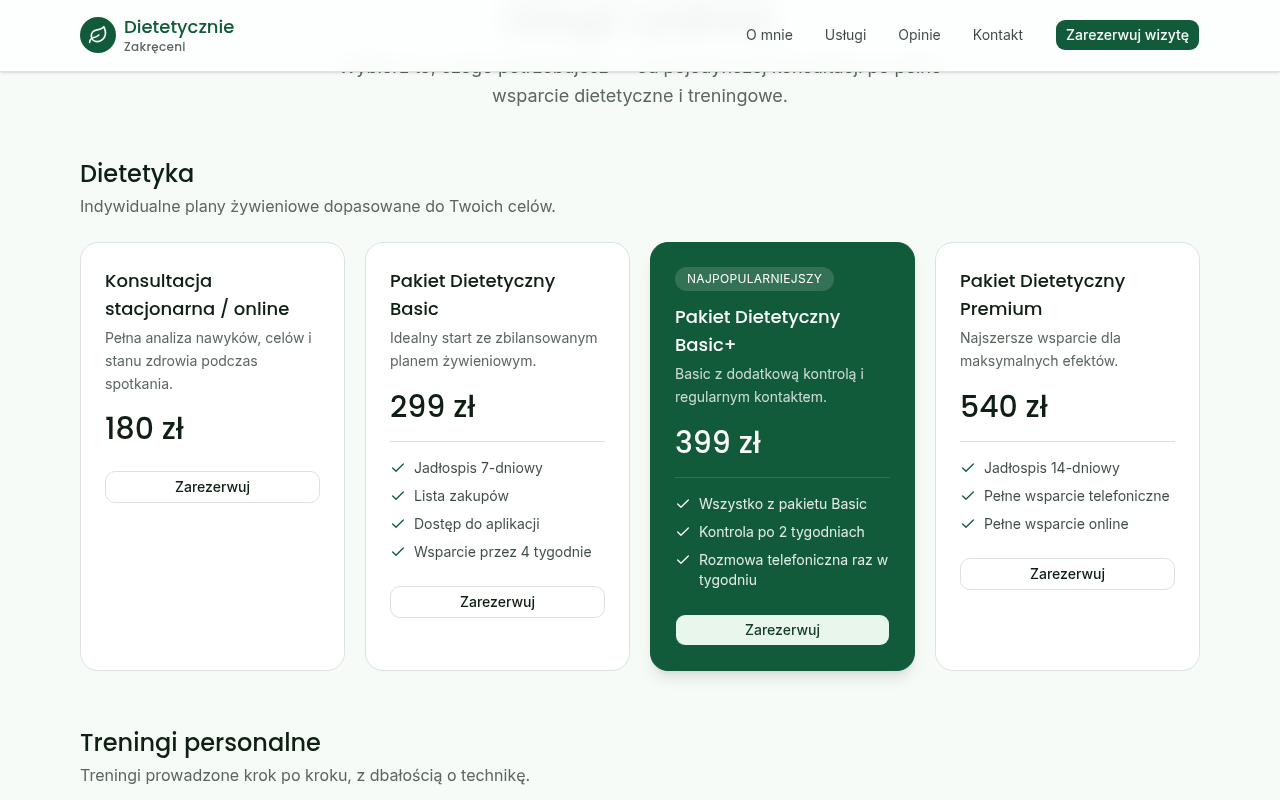Viewport: 1280px width, 800px height.
Task: Open the Dietetycznie Zakręceni brand name link
Action: click(x=178, y=35)
